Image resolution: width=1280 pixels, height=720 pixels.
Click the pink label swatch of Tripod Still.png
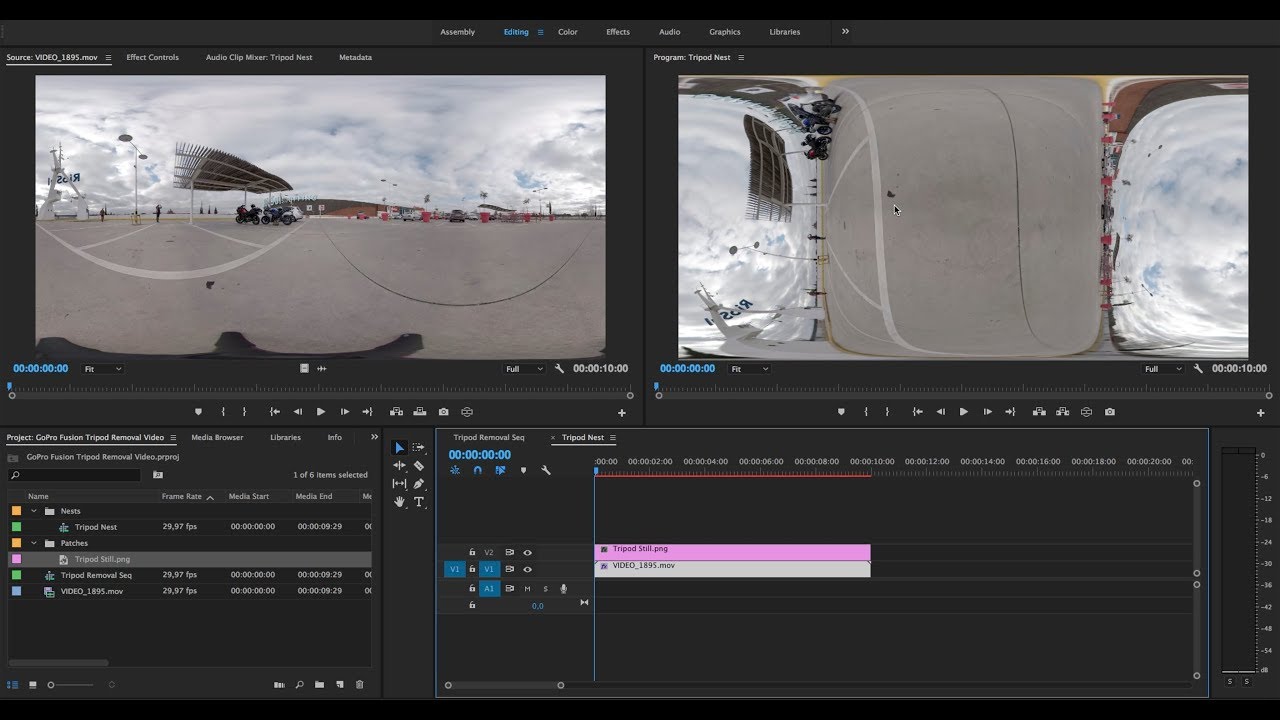click(16, 559)
